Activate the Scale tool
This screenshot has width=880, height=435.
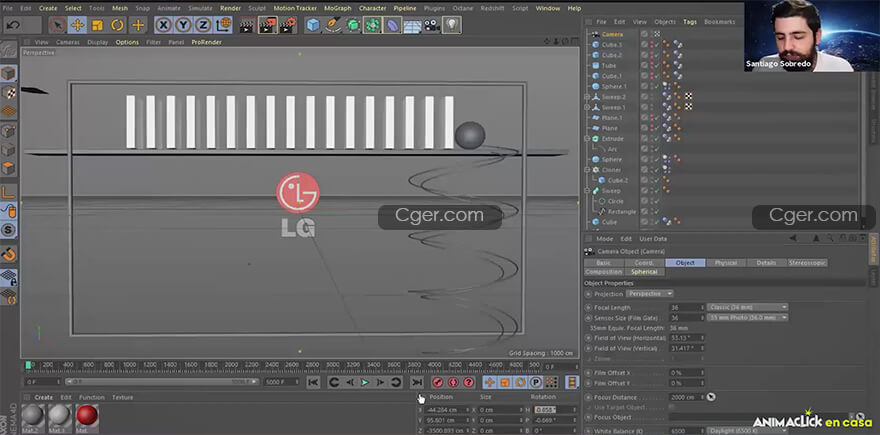tap(98, 25)
